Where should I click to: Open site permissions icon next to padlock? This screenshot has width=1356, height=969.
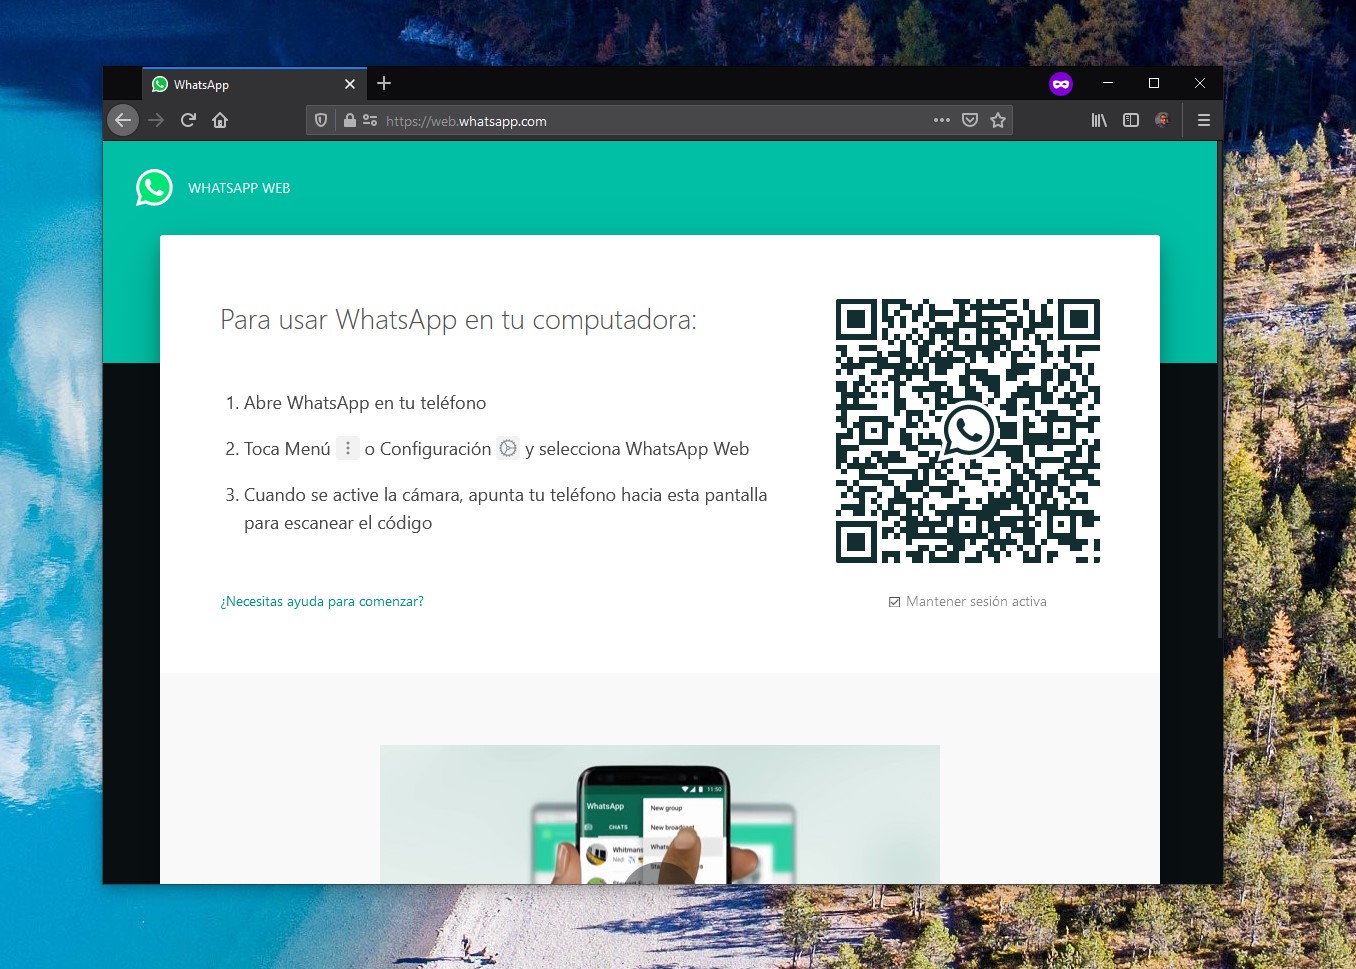[x=370, y=120]
